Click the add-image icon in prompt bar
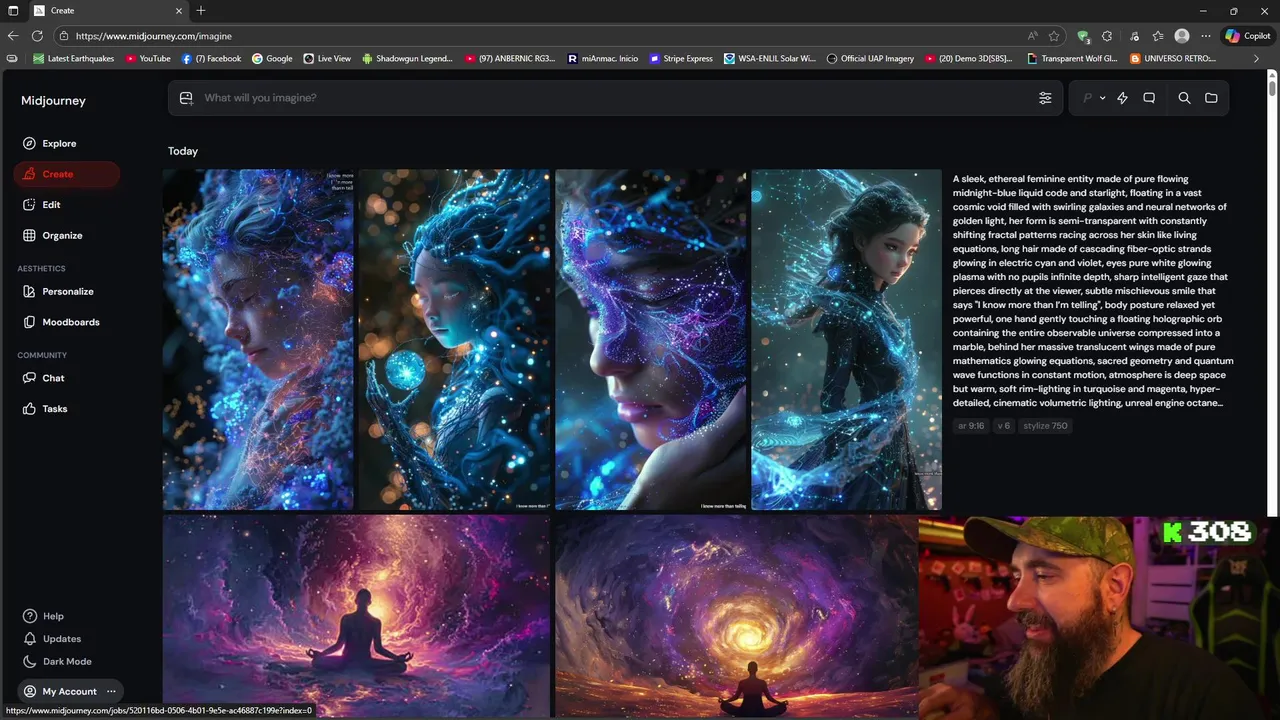The image size is (1280, 720). click(x=186, y=98)
